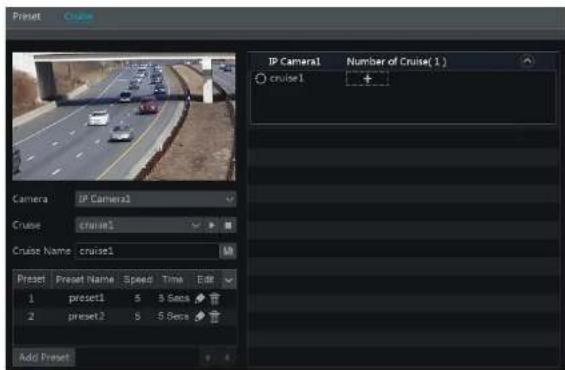Click the Cruise Name input field

click(146, 251)
